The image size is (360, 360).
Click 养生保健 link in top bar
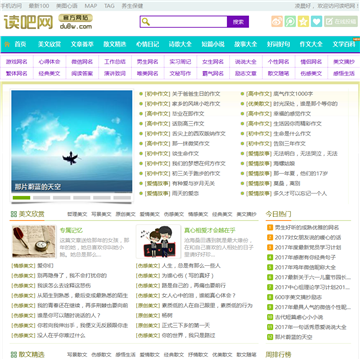[x=132, y=6]
